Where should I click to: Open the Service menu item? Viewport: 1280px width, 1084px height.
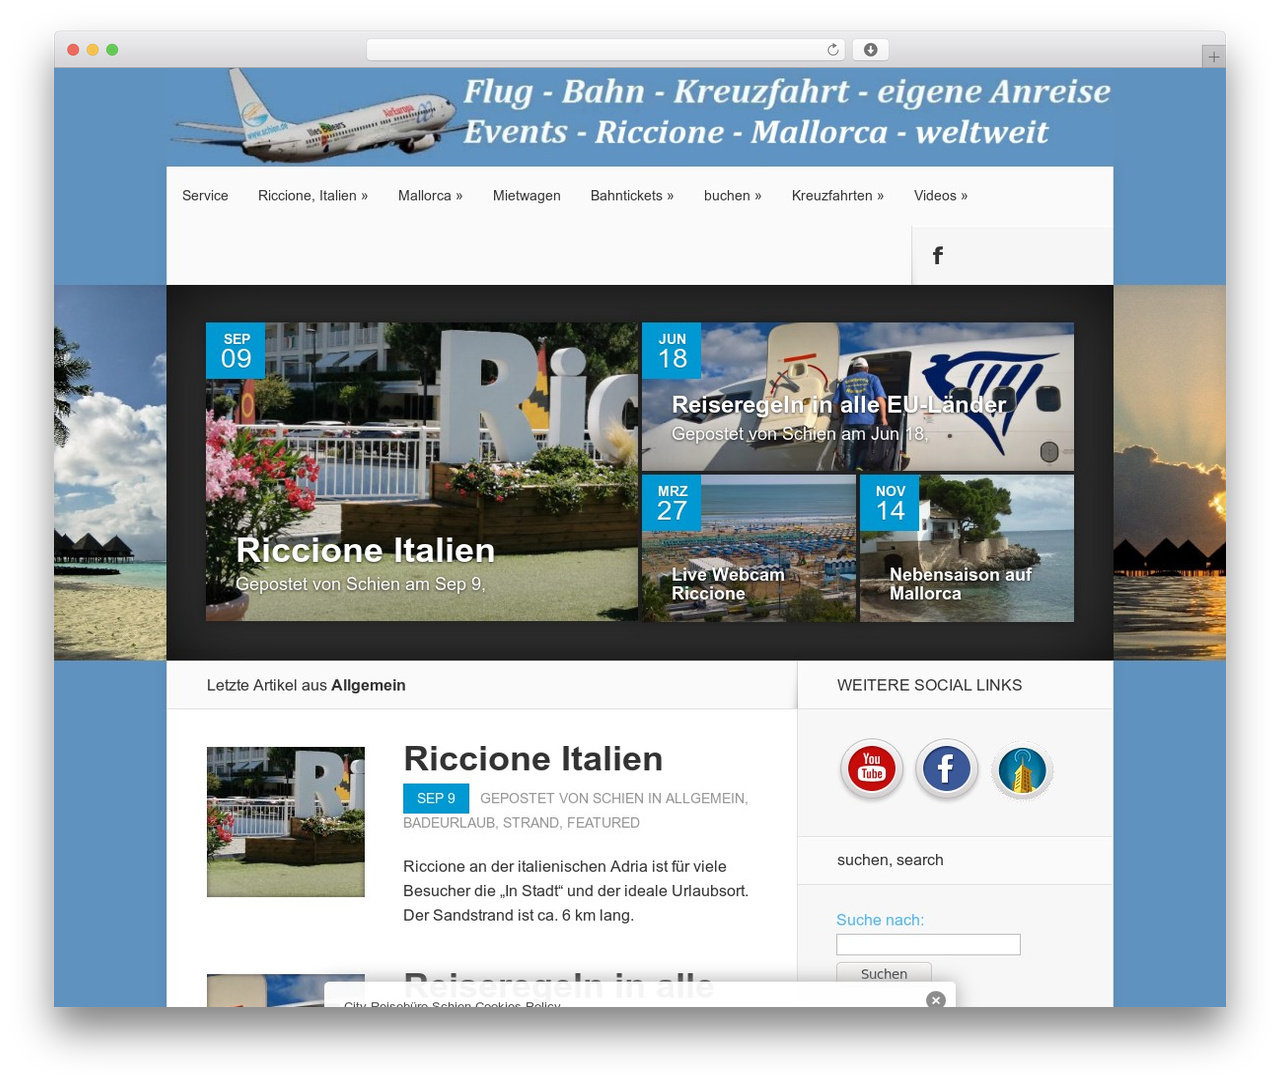(205, 196)
